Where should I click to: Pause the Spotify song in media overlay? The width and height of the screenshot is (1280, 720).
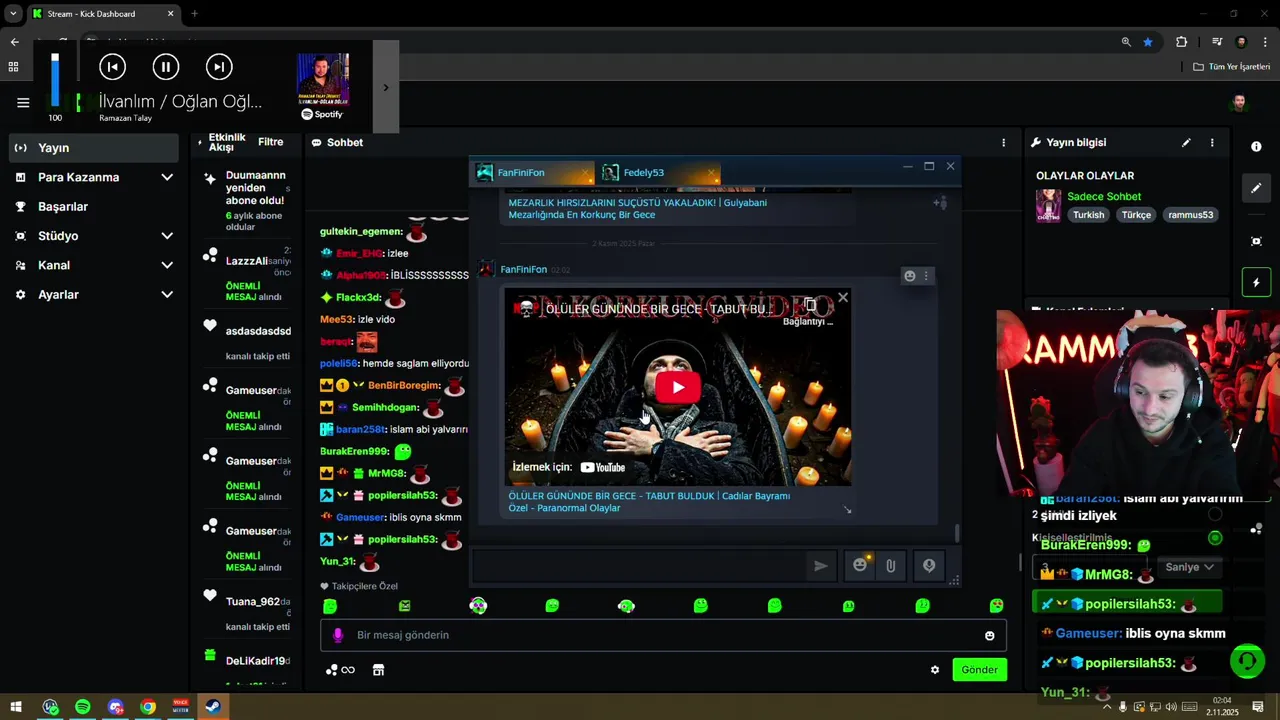[165, 67]
